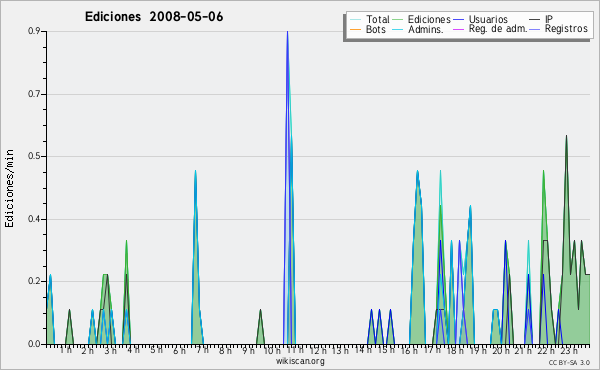This screenshot has height=370, width=600.
Task: Click the '11 h' x-axis label
Action: pos(295,350)
